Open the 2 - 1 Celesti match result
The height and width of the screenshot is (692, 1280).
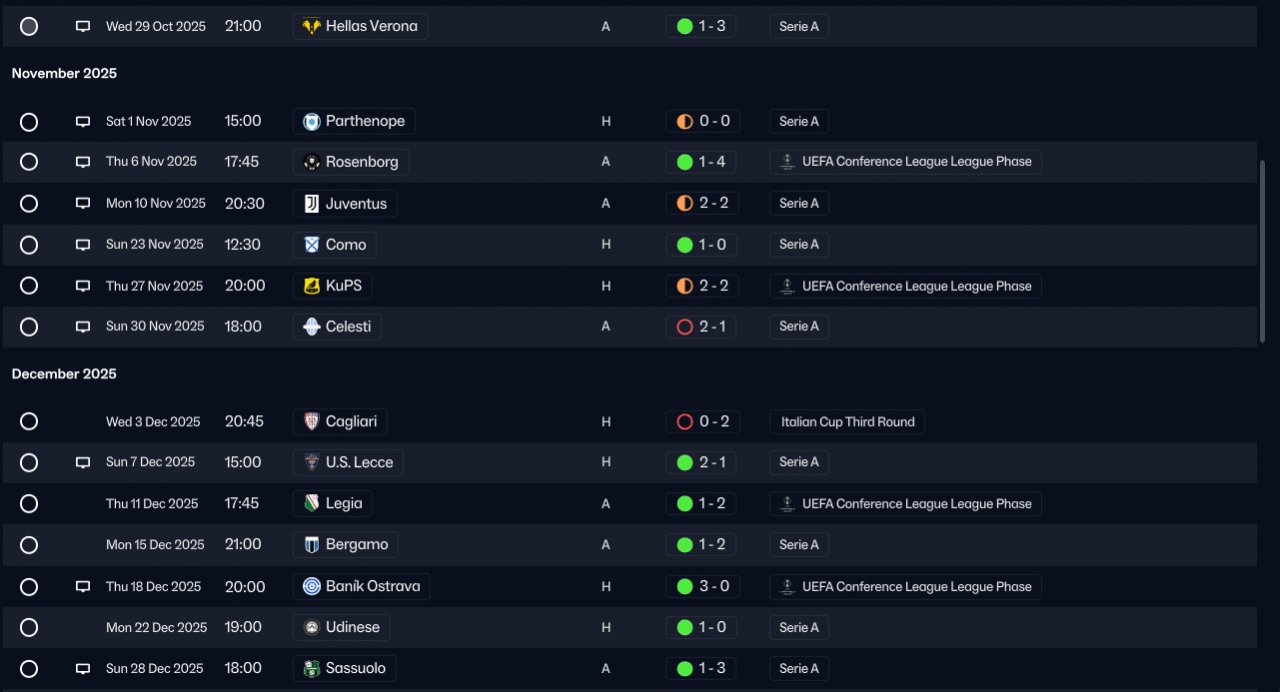(x=701, y=327)
